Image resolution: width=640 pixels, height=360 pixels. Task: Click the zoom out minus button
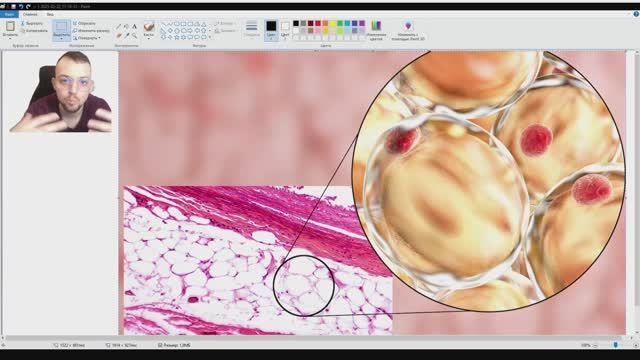pyautogui.click(x=596, y=345)
